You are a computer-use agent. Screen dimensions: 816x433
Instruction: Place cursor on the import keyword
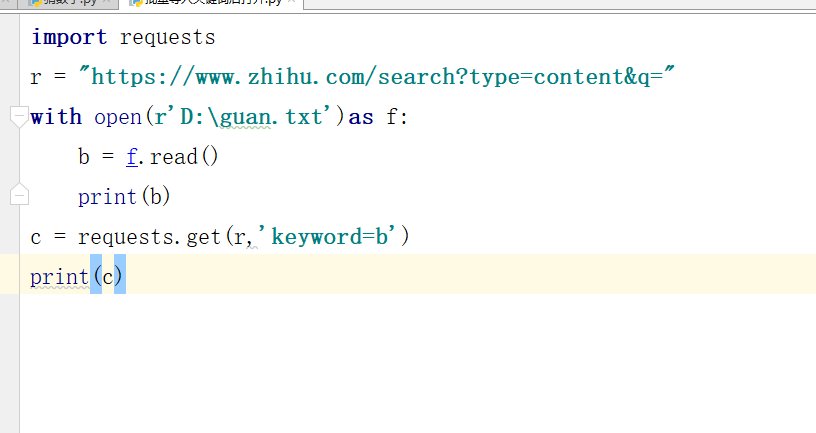69,38
